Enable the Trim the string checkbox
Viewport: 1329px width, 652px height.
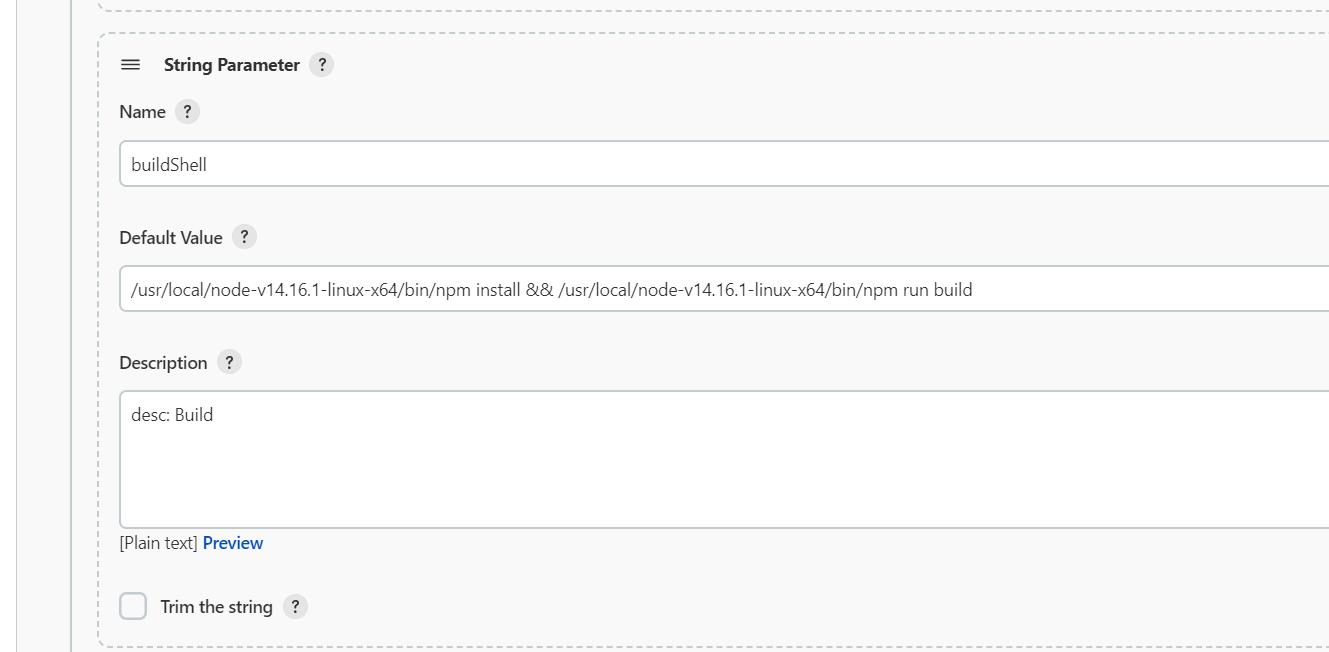[x=133, y=606]
